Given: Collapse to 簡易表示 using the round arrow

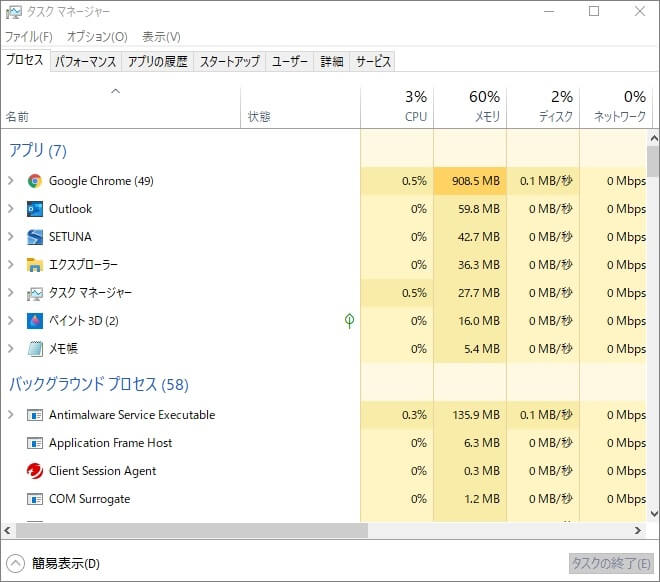Looking at the screenshot, I should point(16,563).
